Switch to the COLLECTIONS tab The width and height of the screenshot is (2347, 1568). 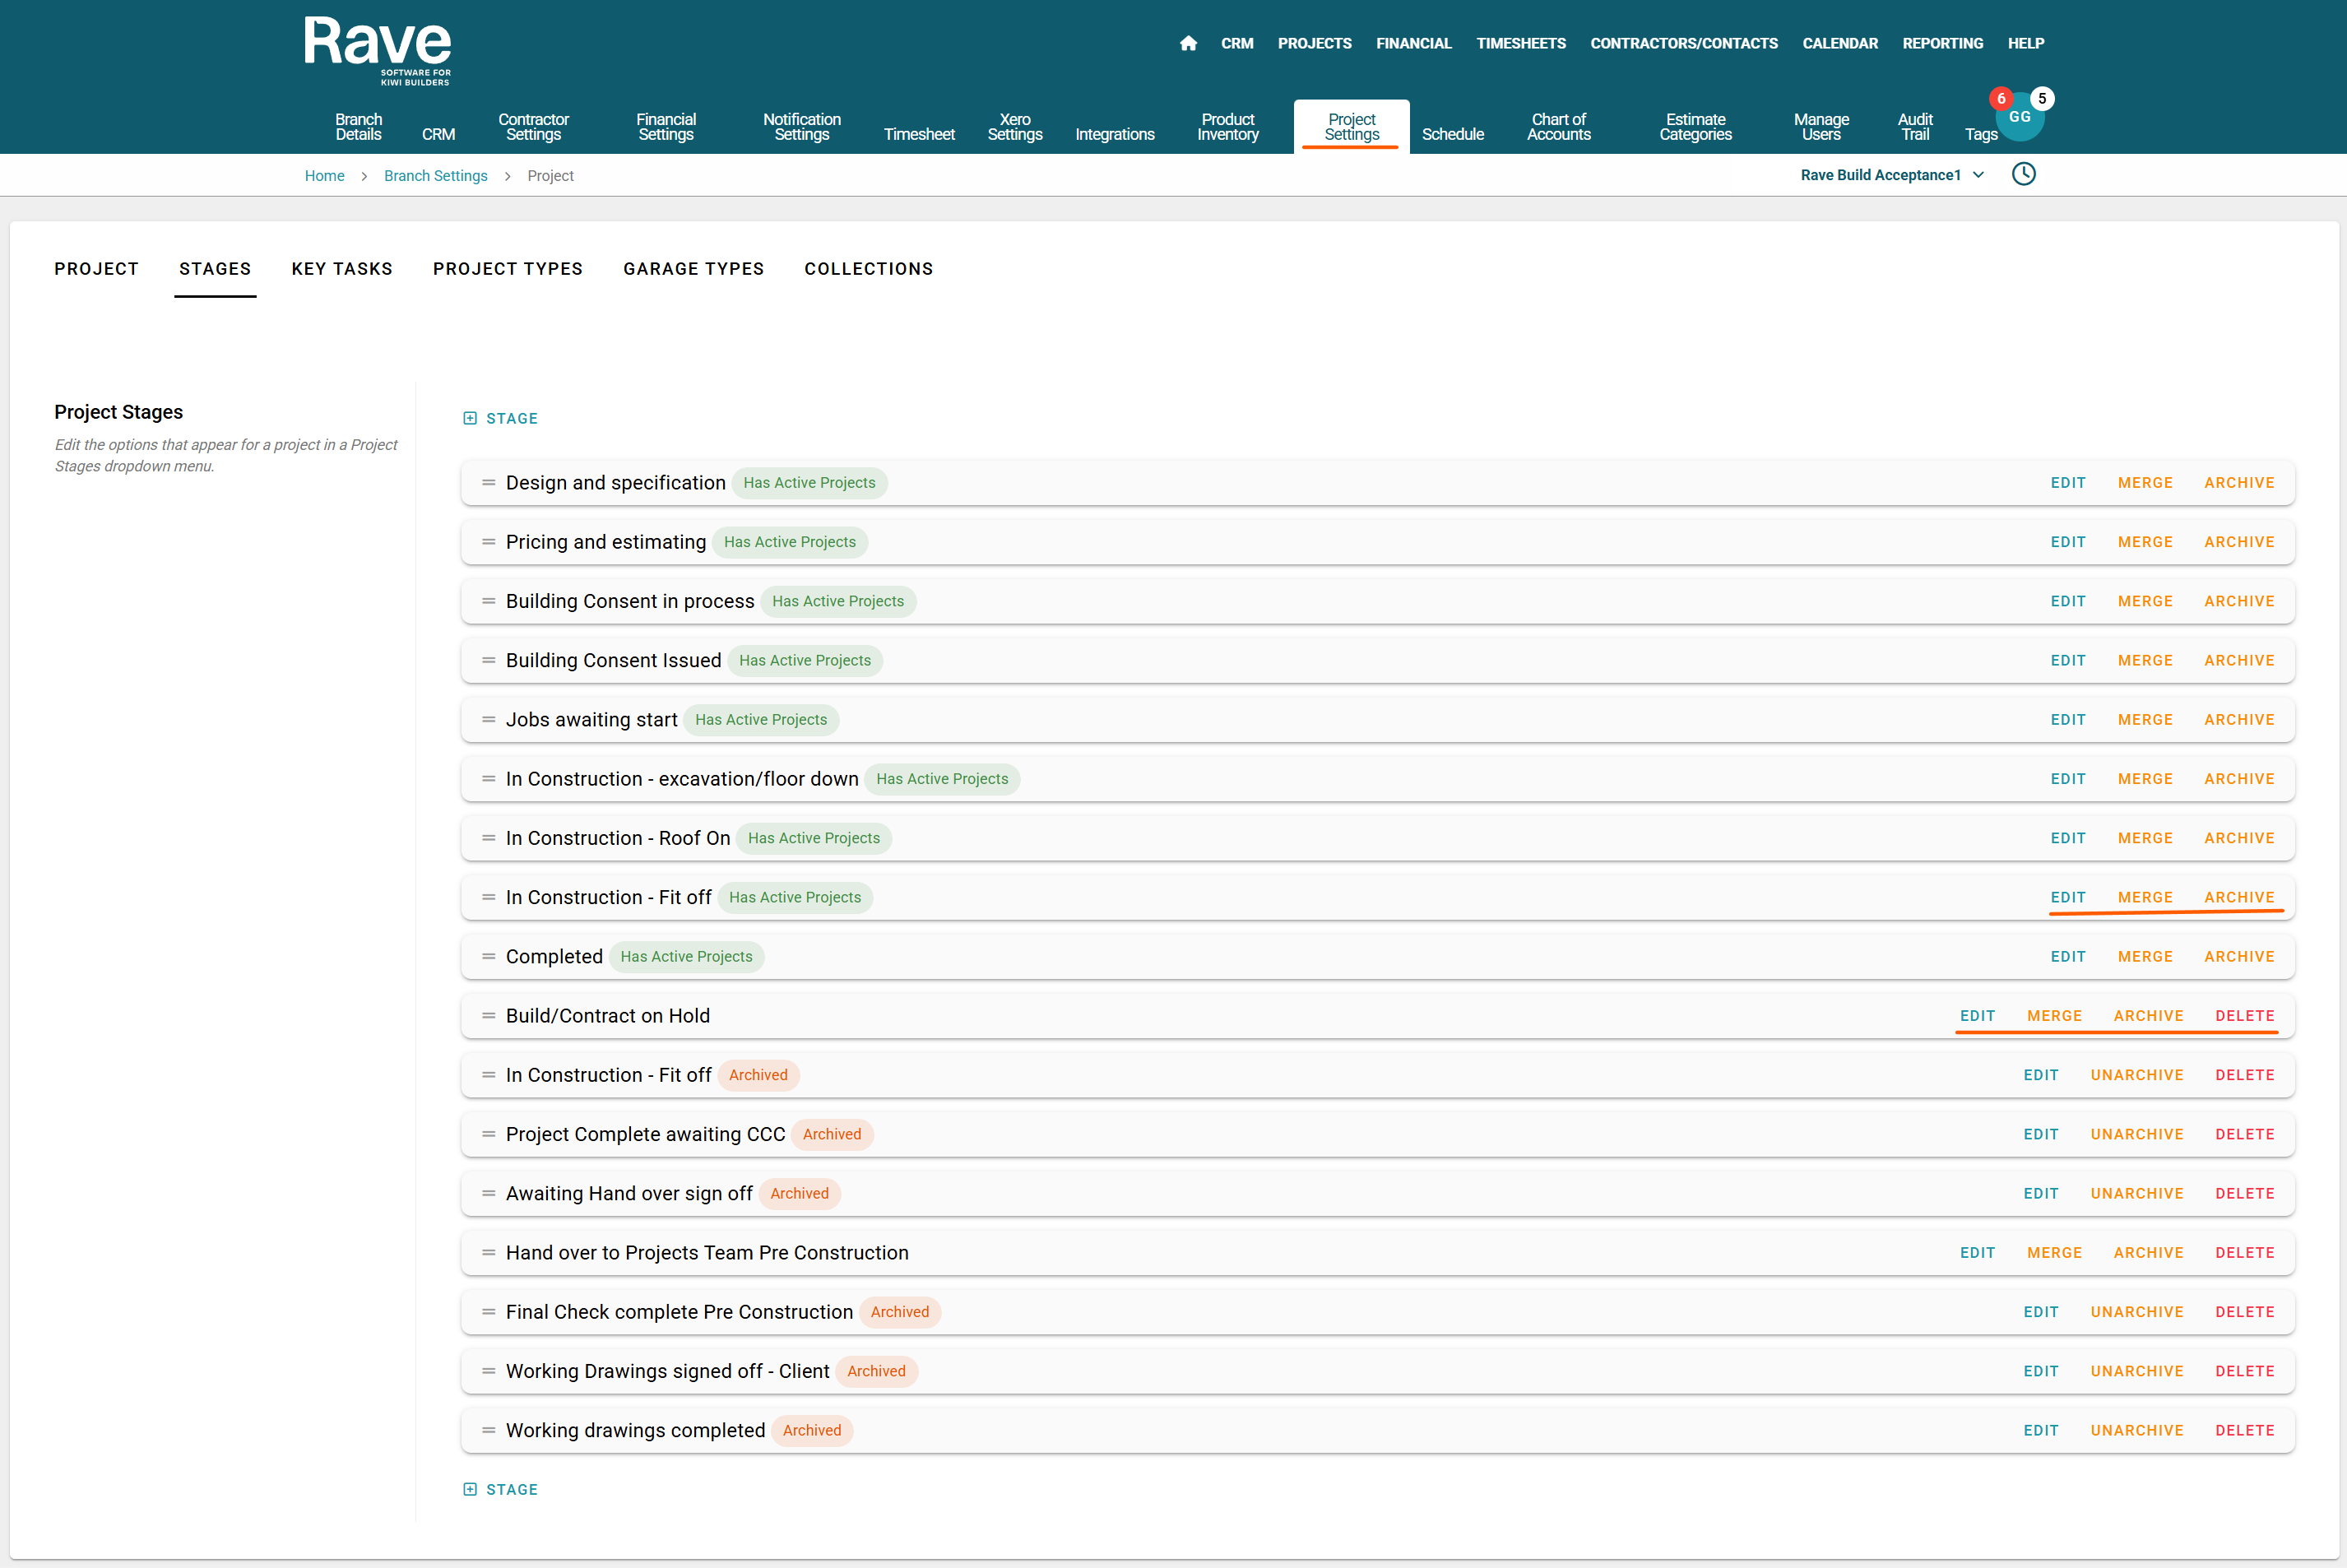(x=868, y=269)
